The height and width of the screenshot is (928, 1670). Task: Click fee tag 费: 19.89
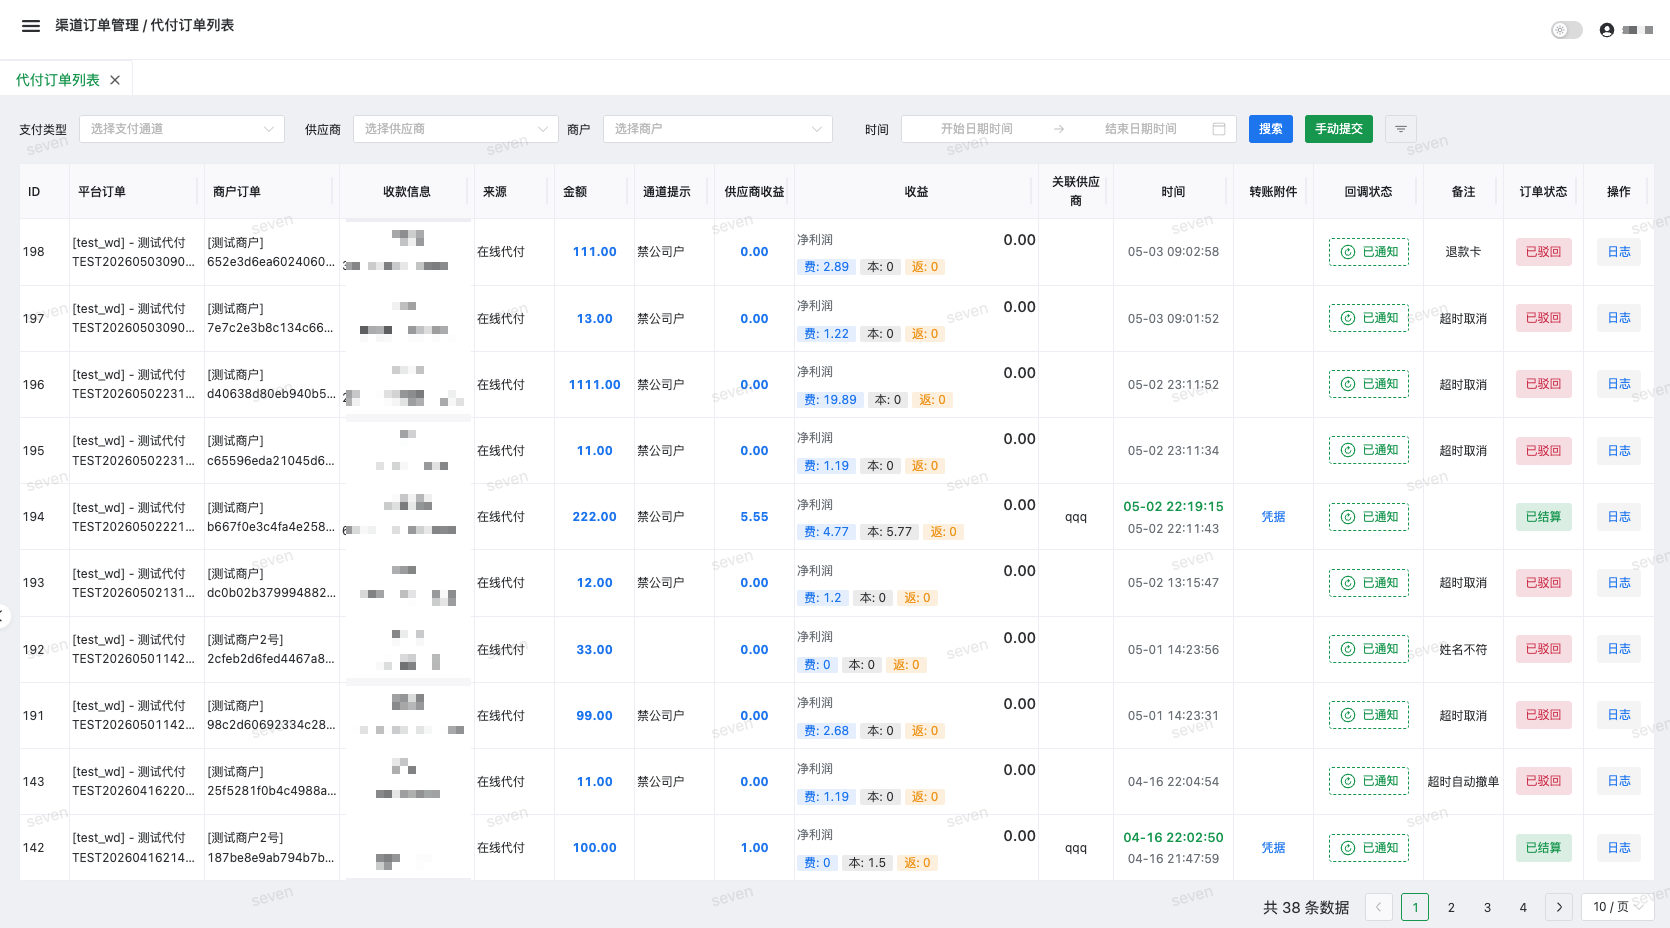(830, 400)
